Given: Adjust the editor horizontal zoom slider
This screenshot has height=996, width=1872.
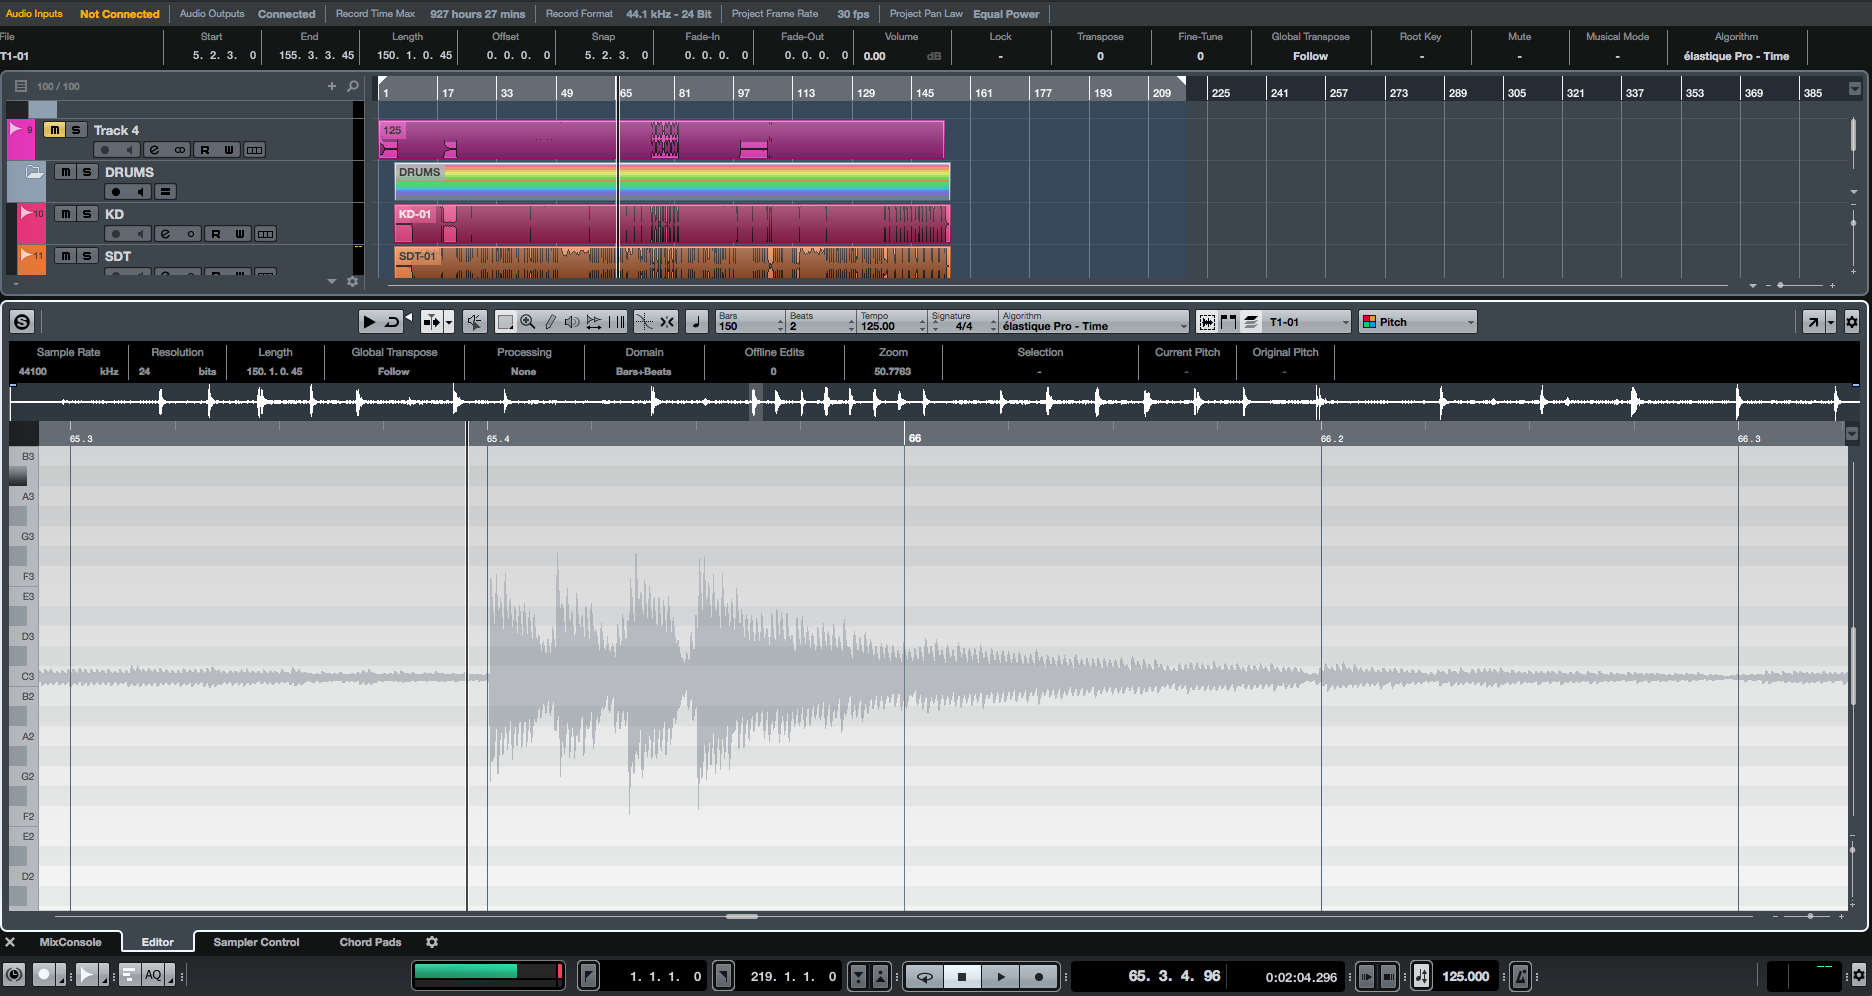Looking at the screenshot, I should click(x=1810, y=916).
